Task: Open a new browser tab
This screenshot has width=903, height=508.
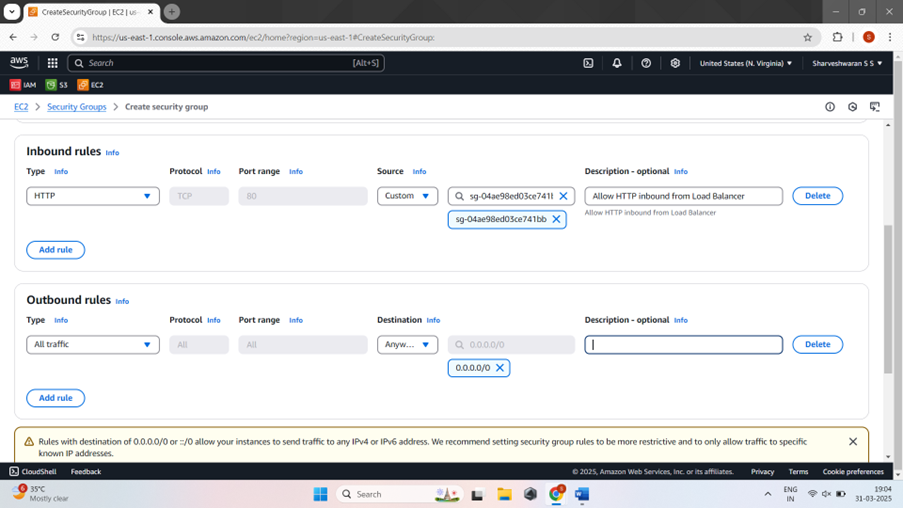Action: (x=172, y=12)
